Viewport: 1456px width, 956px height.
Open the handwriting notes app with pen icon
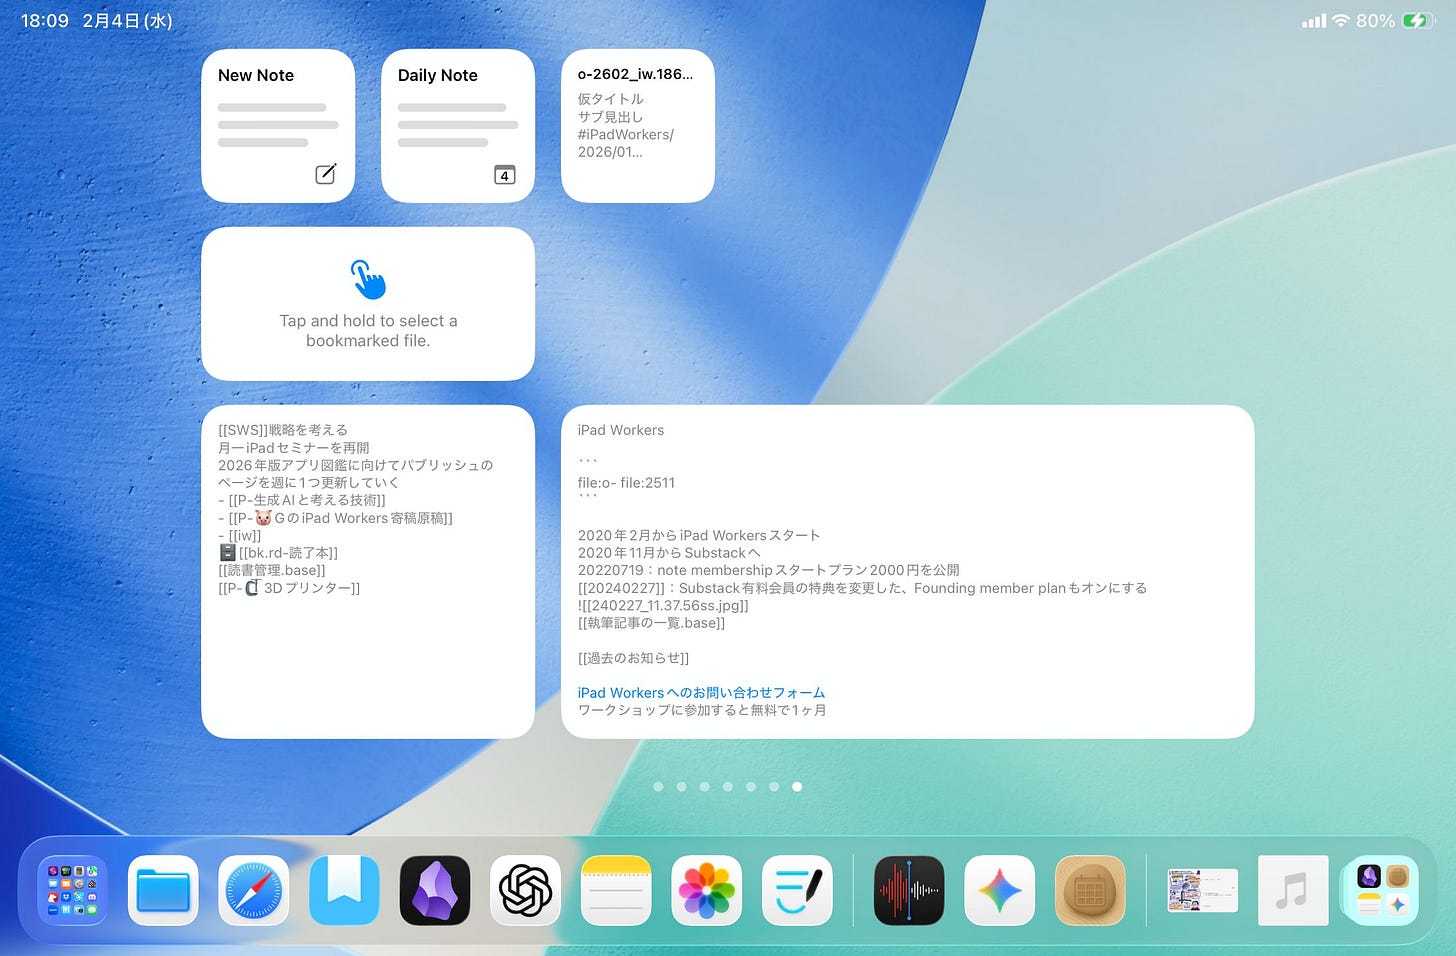tap(797, 890)
